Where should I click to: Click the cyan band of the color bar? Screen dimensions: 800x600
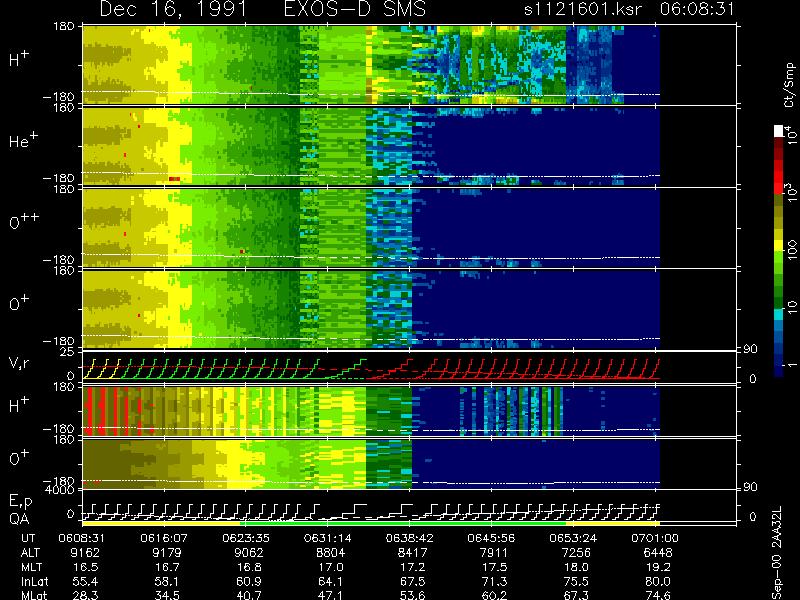coord(779,314)
